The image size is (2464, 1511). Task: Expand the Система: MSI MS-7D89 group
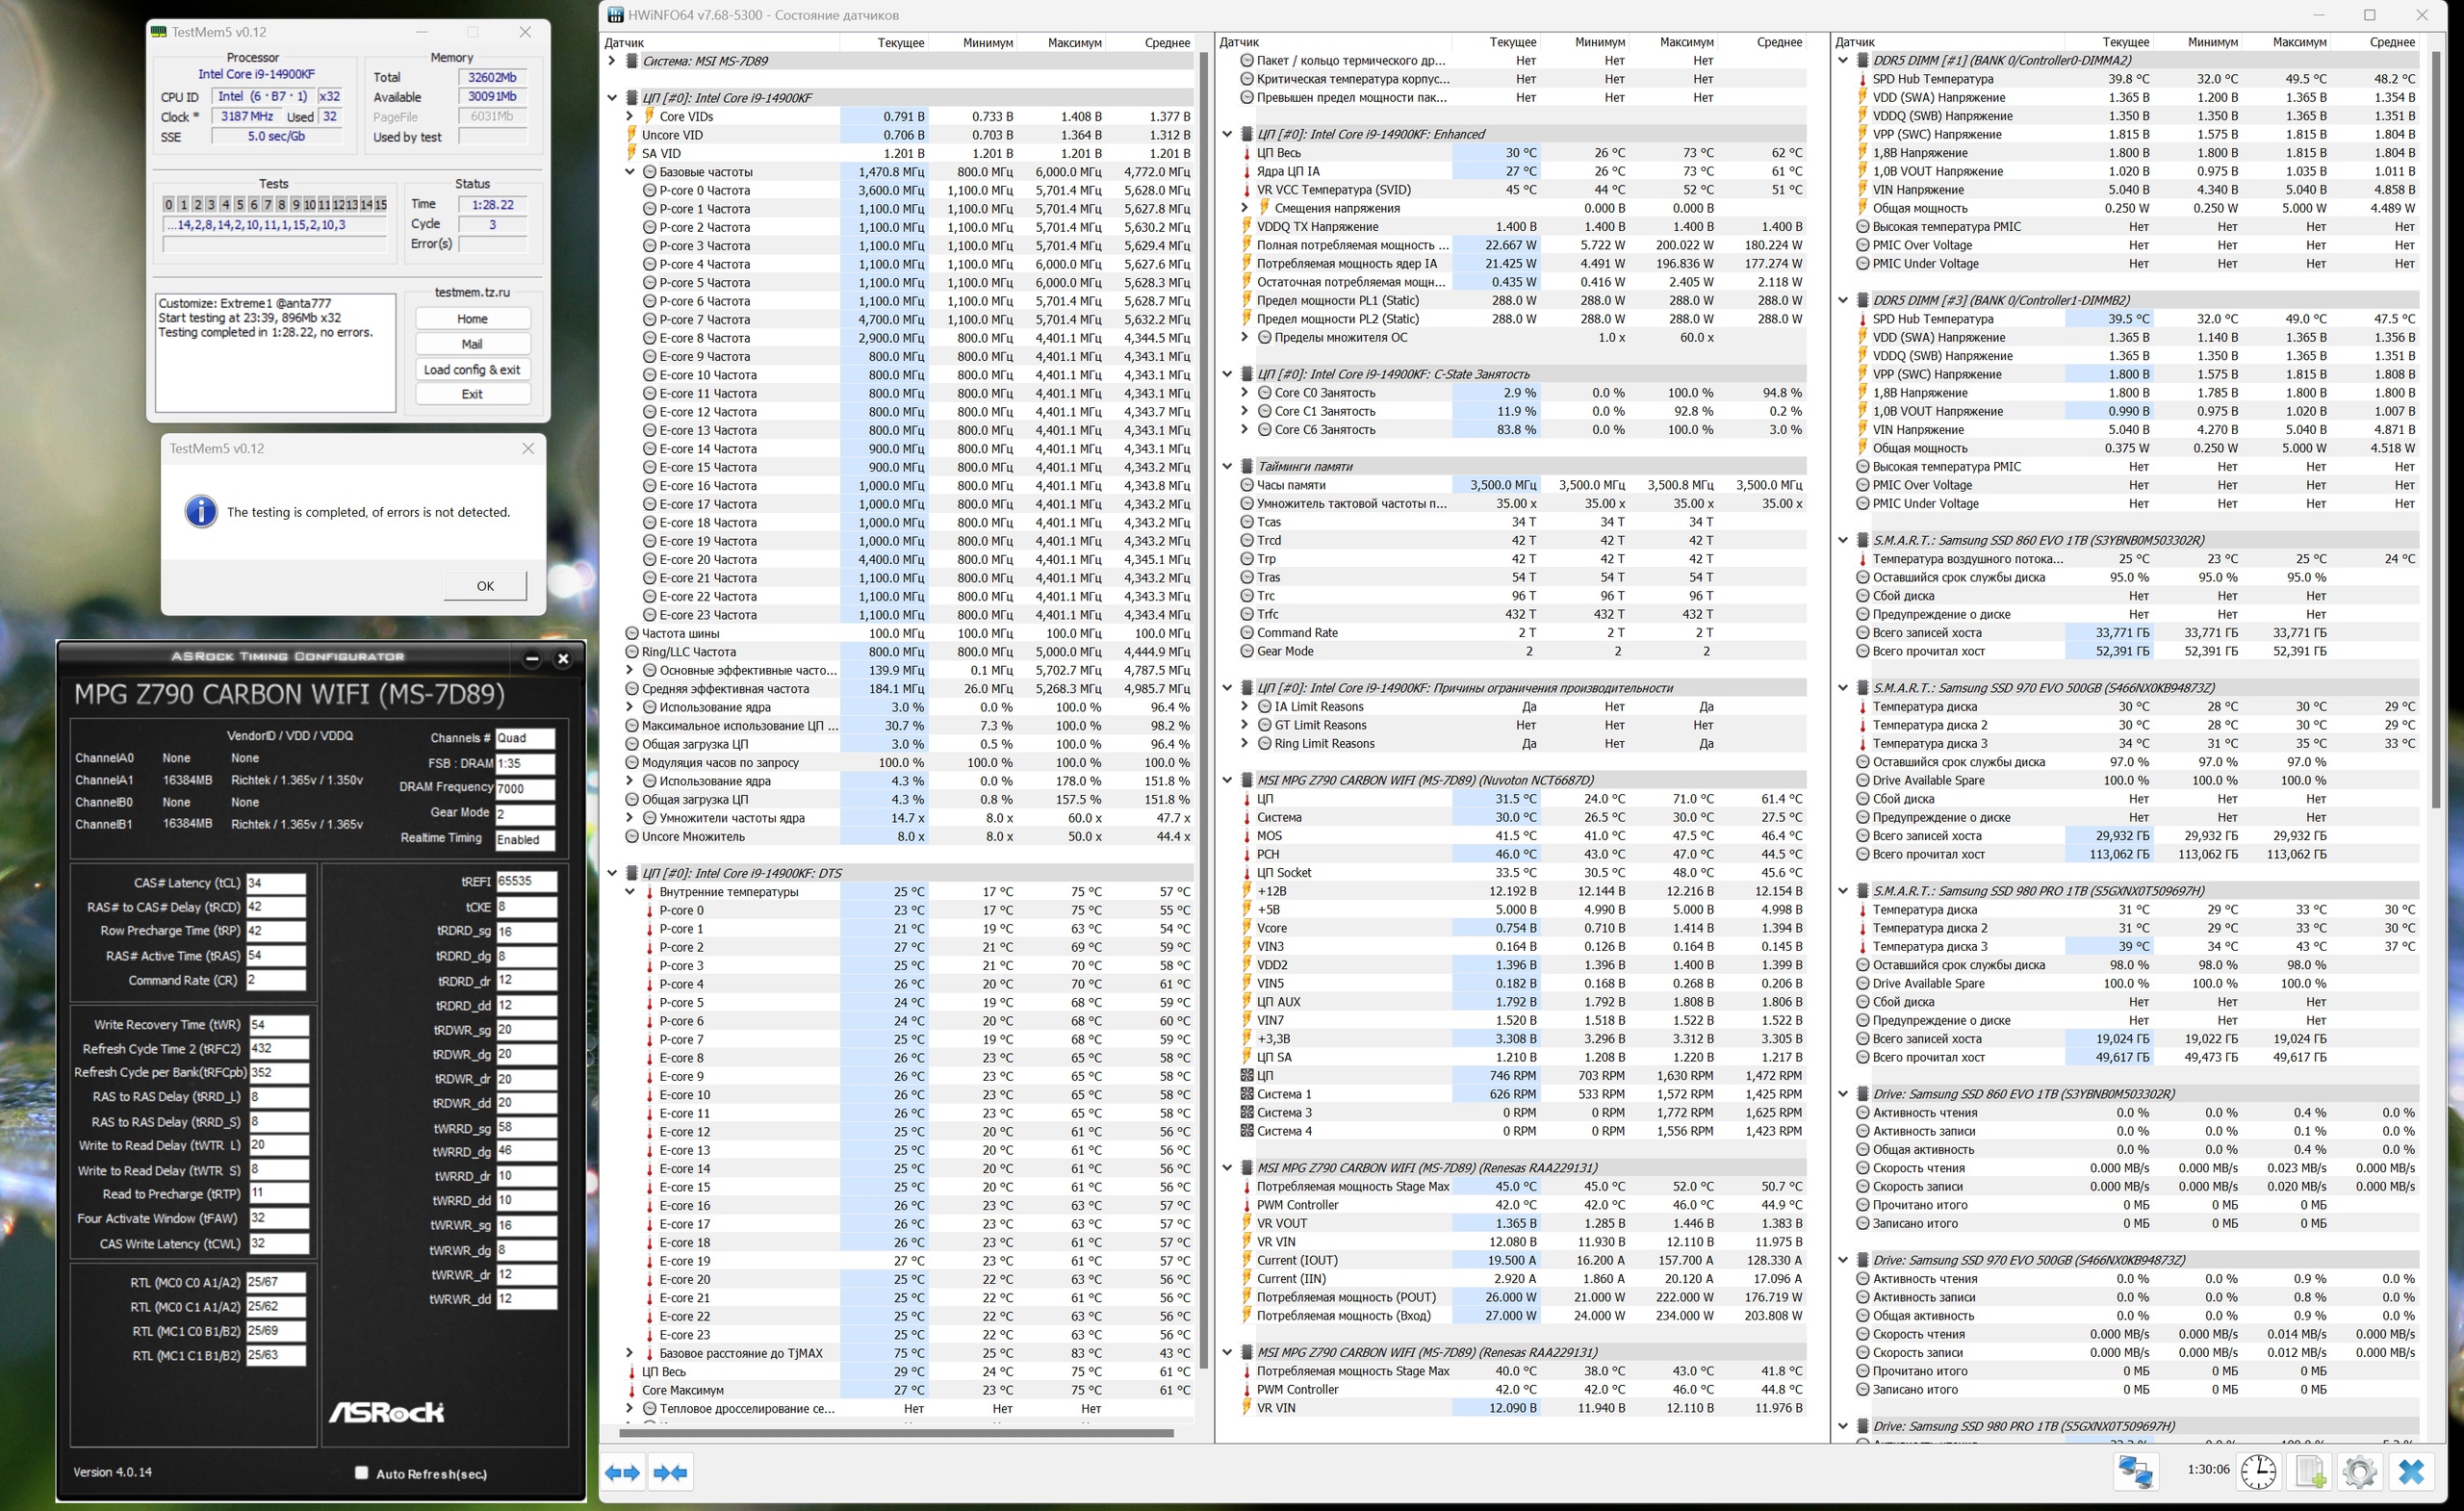coord(612,61)
